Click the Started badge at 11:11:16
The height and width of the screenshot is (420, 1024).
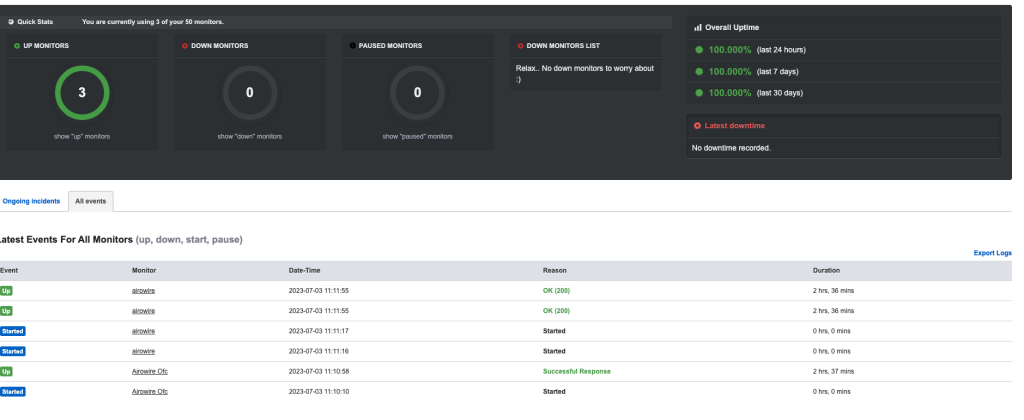point(12,351)
